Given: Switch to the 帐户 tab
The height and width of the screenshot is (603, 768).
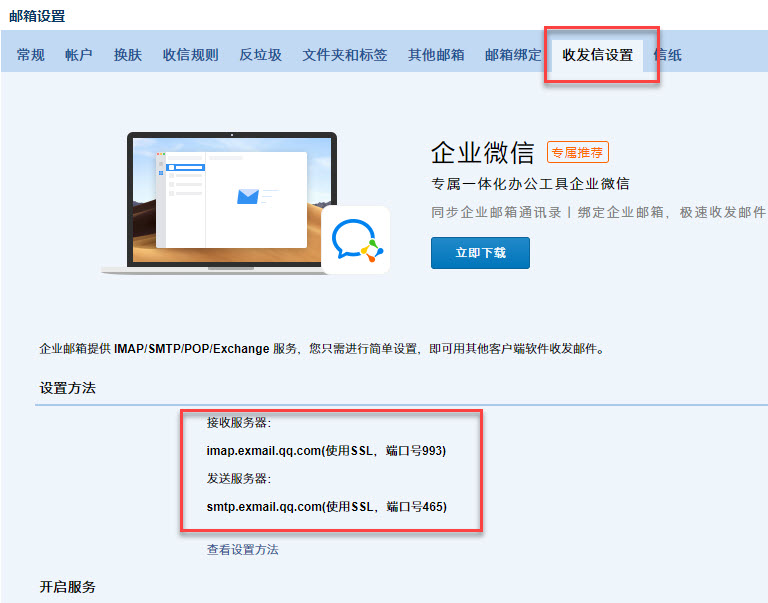Looking at the screenshot, I should tap(79, 55).
